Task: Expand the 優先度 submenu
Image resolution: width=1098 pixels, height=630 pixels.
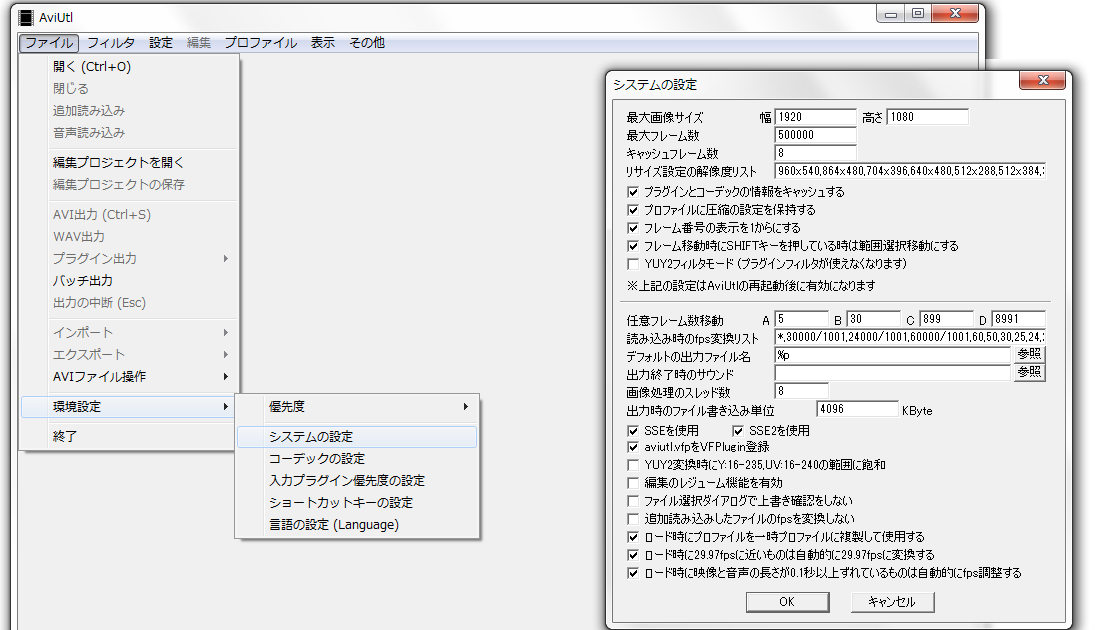Action: (x=357, y=407)
